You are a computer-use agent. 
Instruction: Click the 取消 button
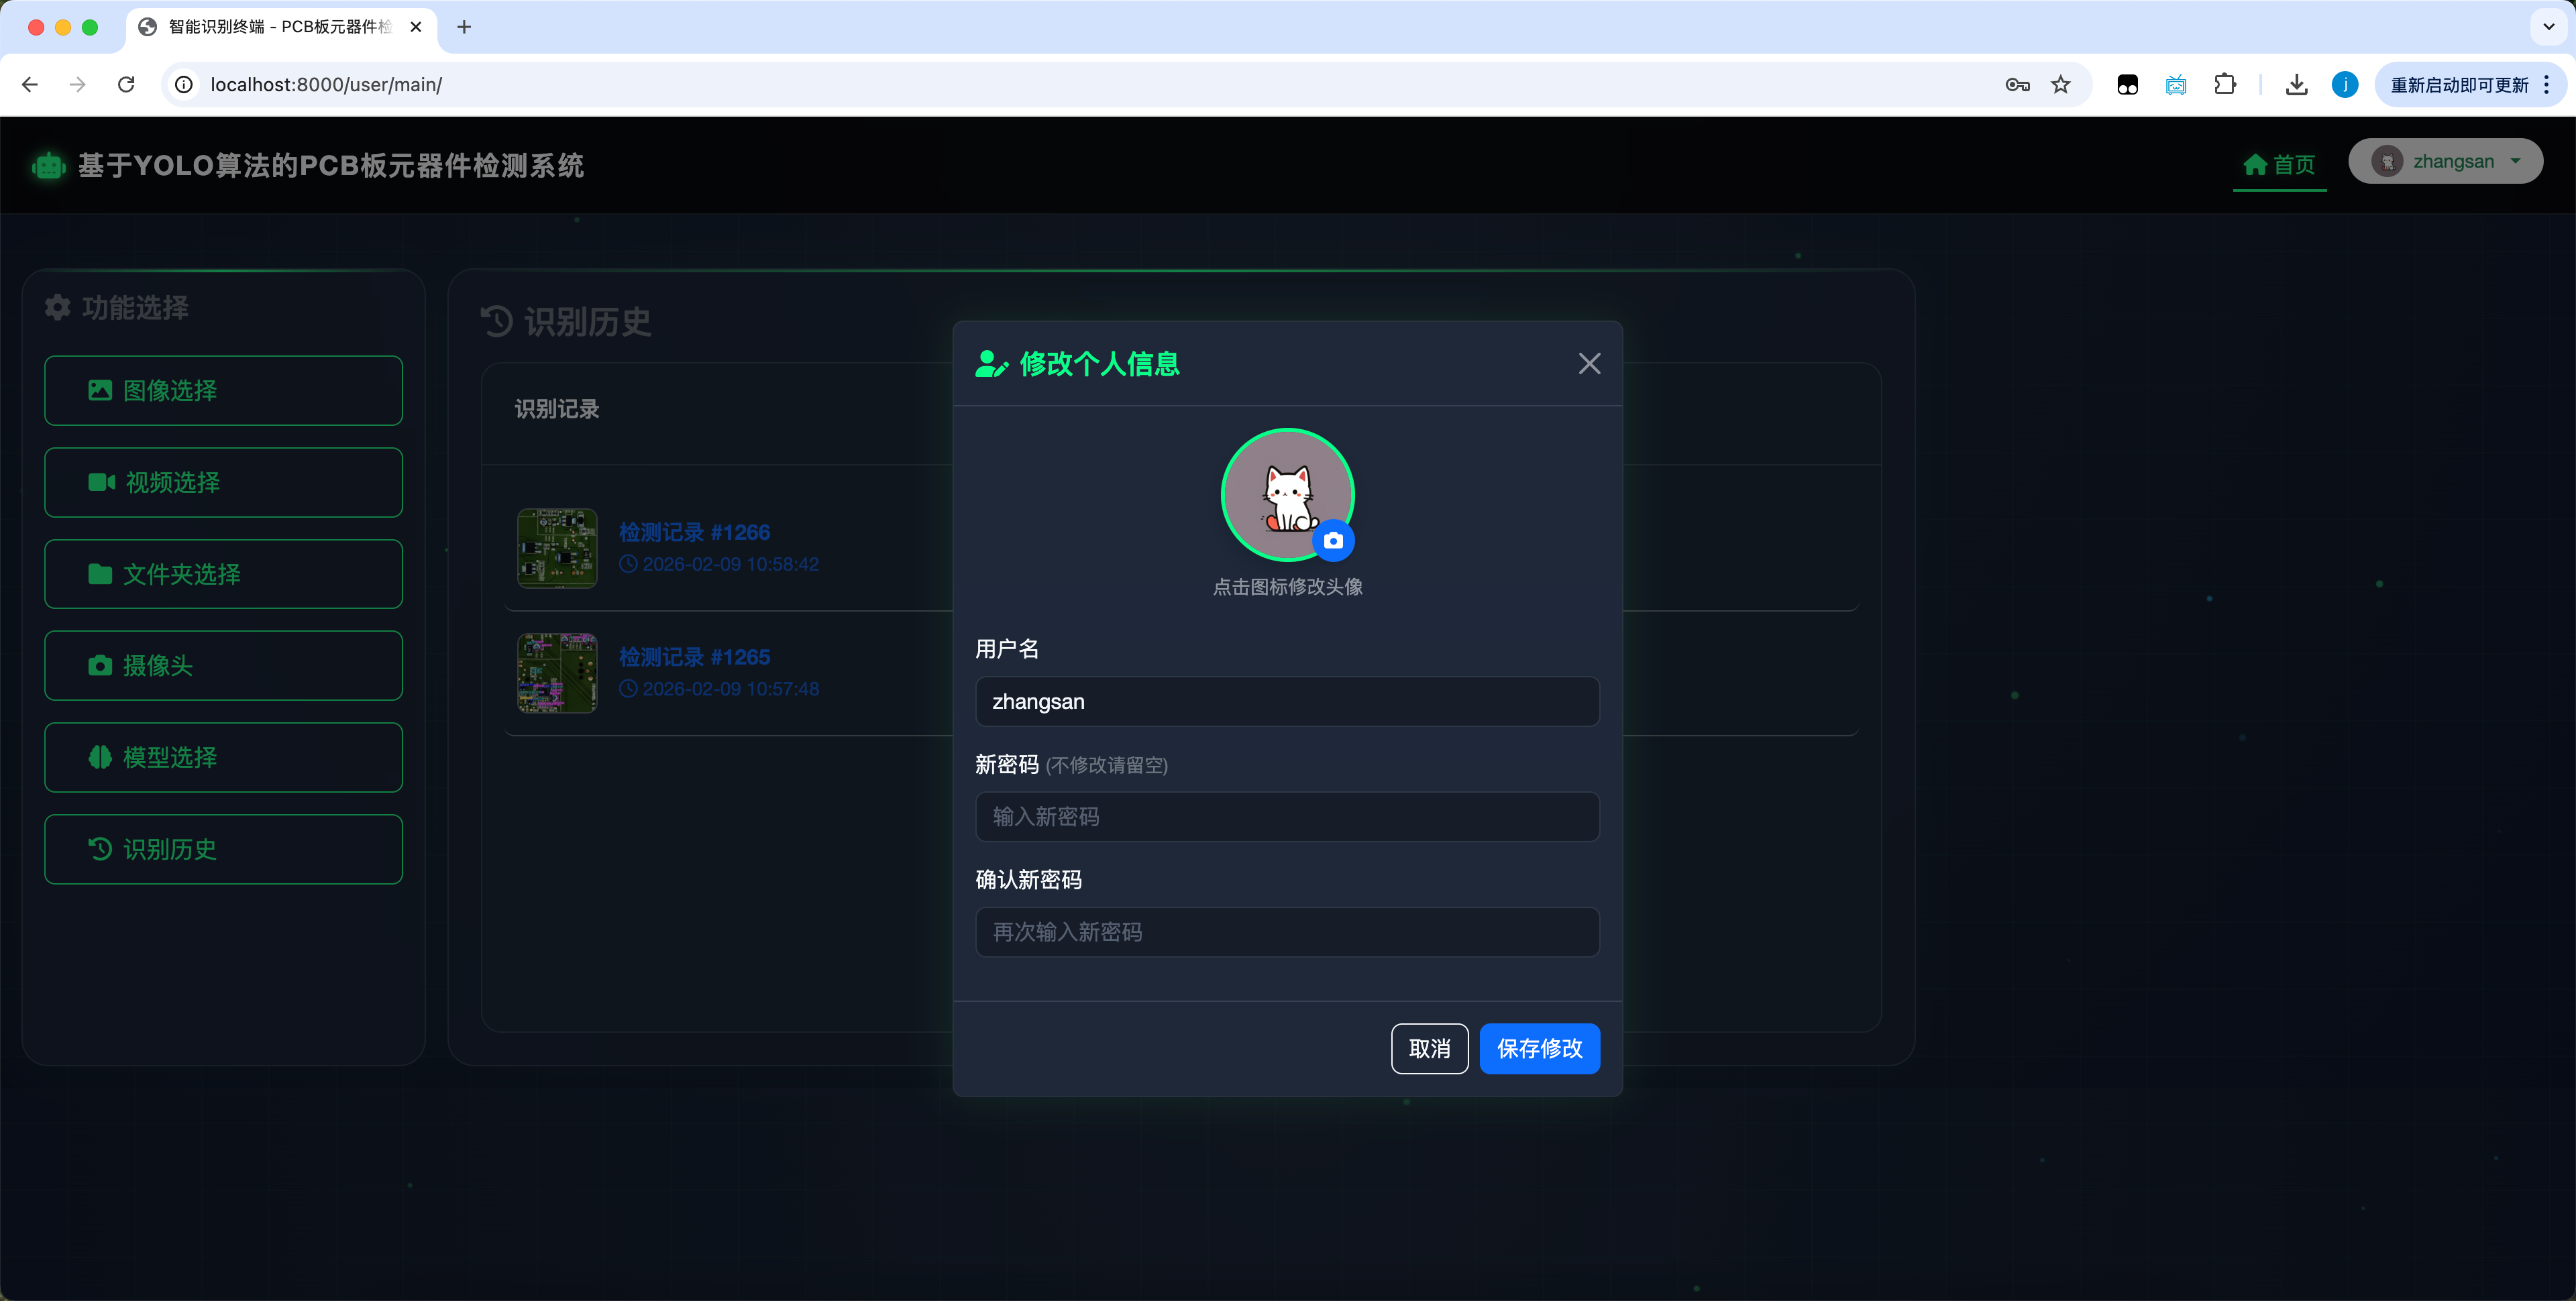pos(1429,1048)
